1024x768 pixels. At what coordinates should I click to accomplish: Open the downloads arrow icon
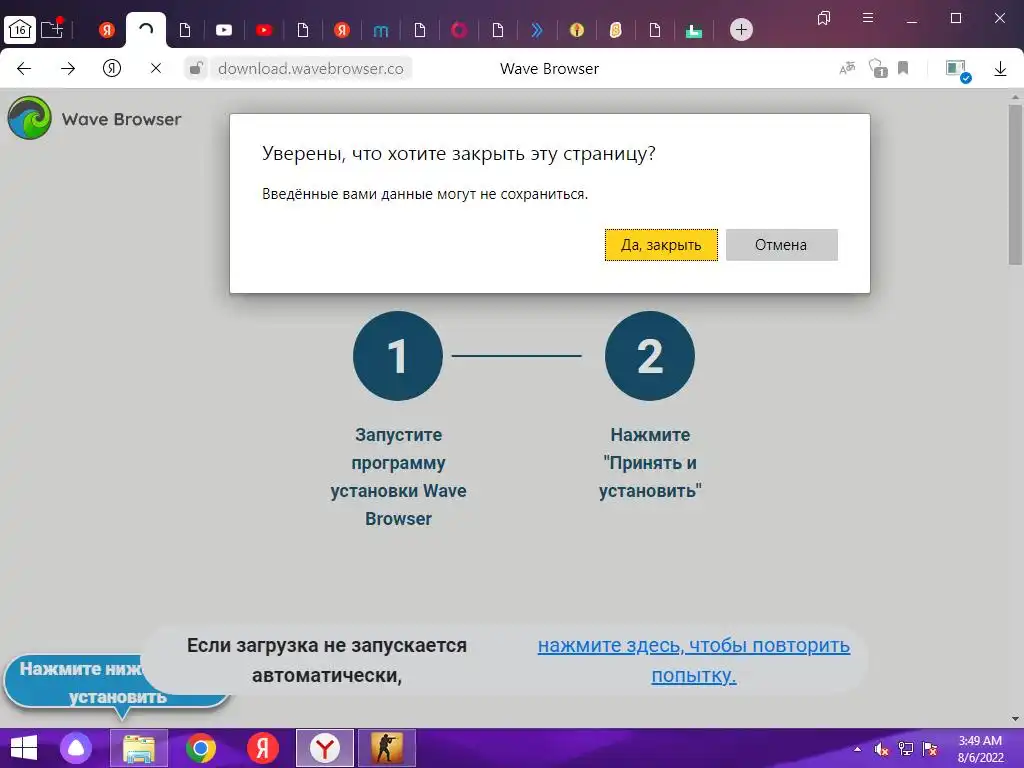(x=1000, y=69)
